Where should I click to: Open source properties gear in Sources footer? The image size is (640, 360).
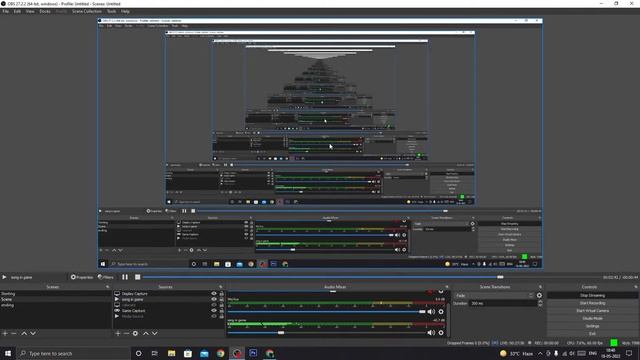click(135, 333)
